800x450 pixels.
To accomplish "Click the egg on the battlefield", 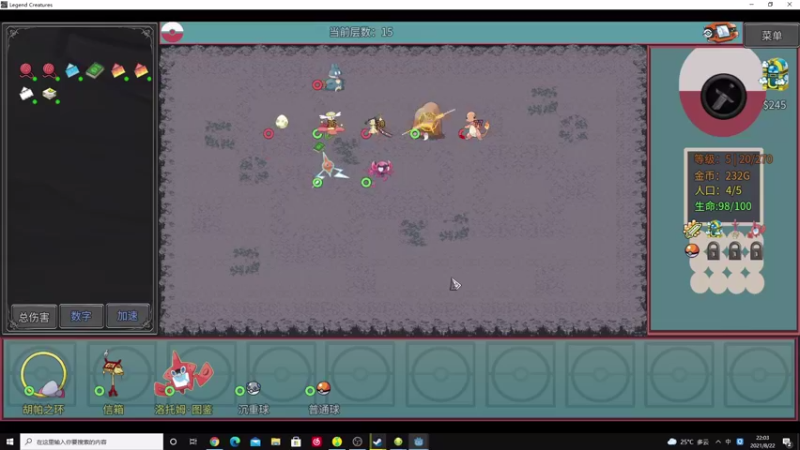I will pyautogui.click(x=282, y=121).
